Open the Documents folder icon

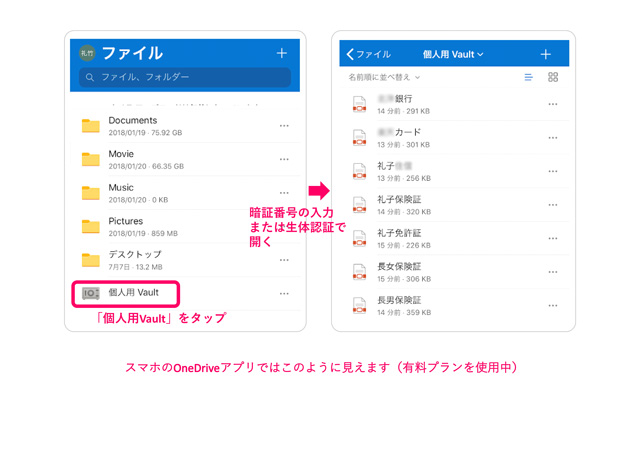[x=91, y=126]
